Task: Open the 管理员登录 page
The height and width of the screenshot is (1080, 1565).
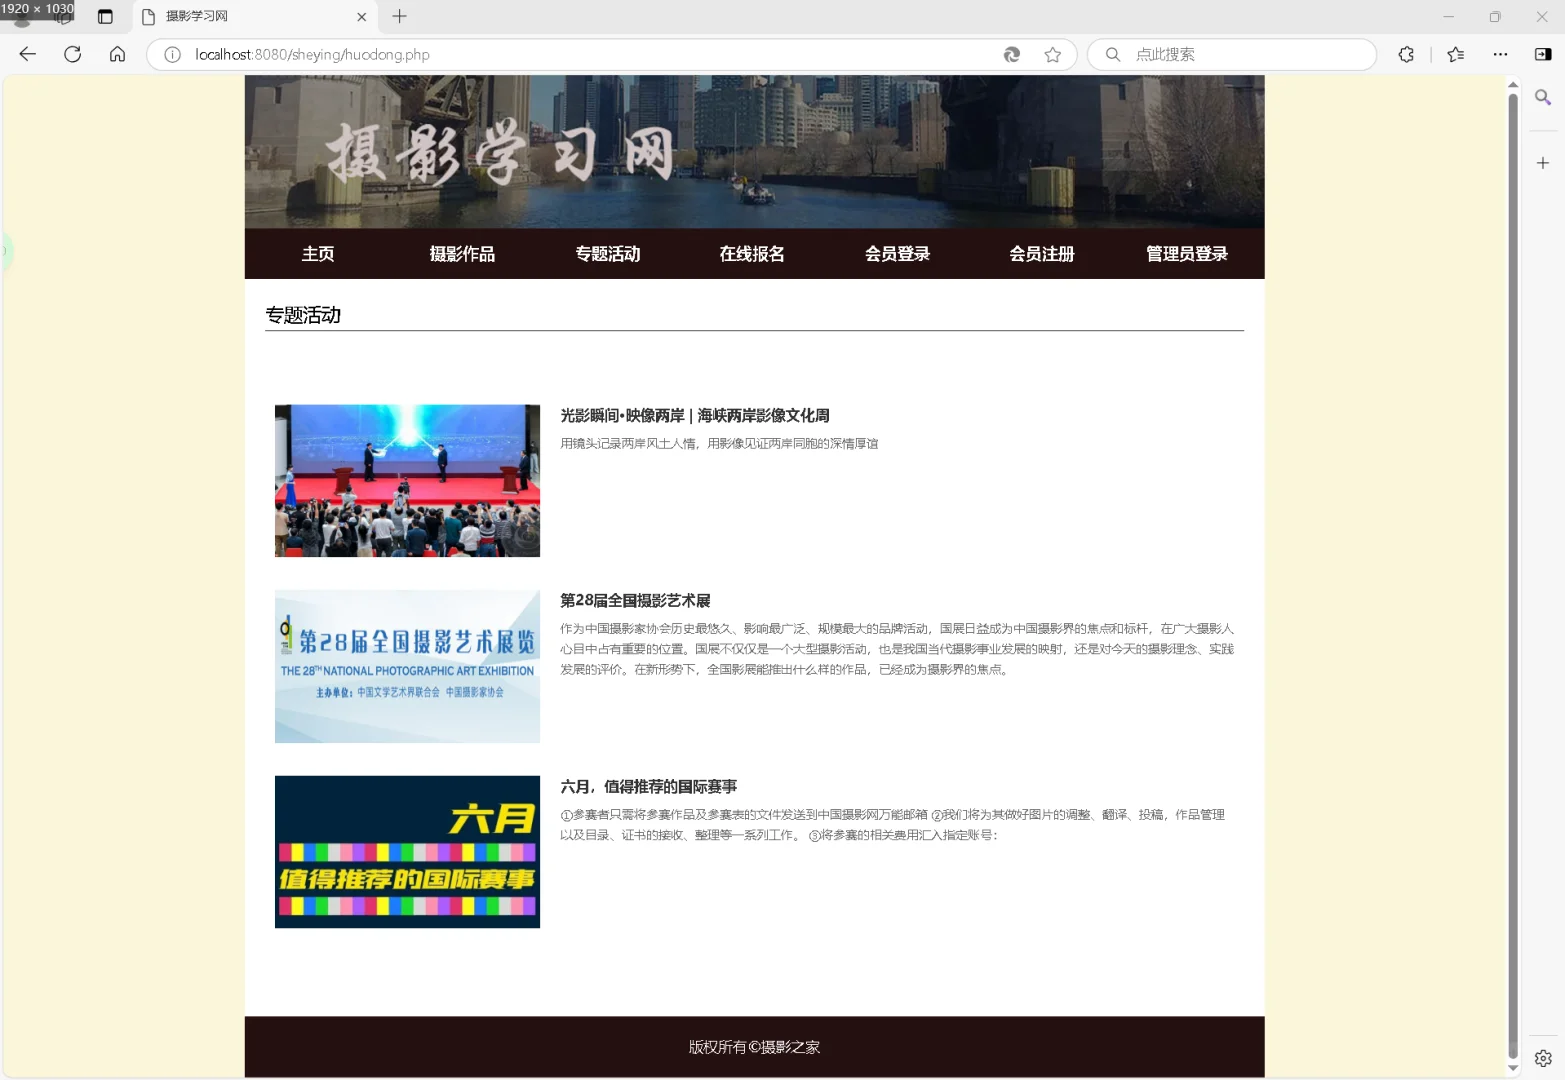Action: click(x=1186, y=254)
